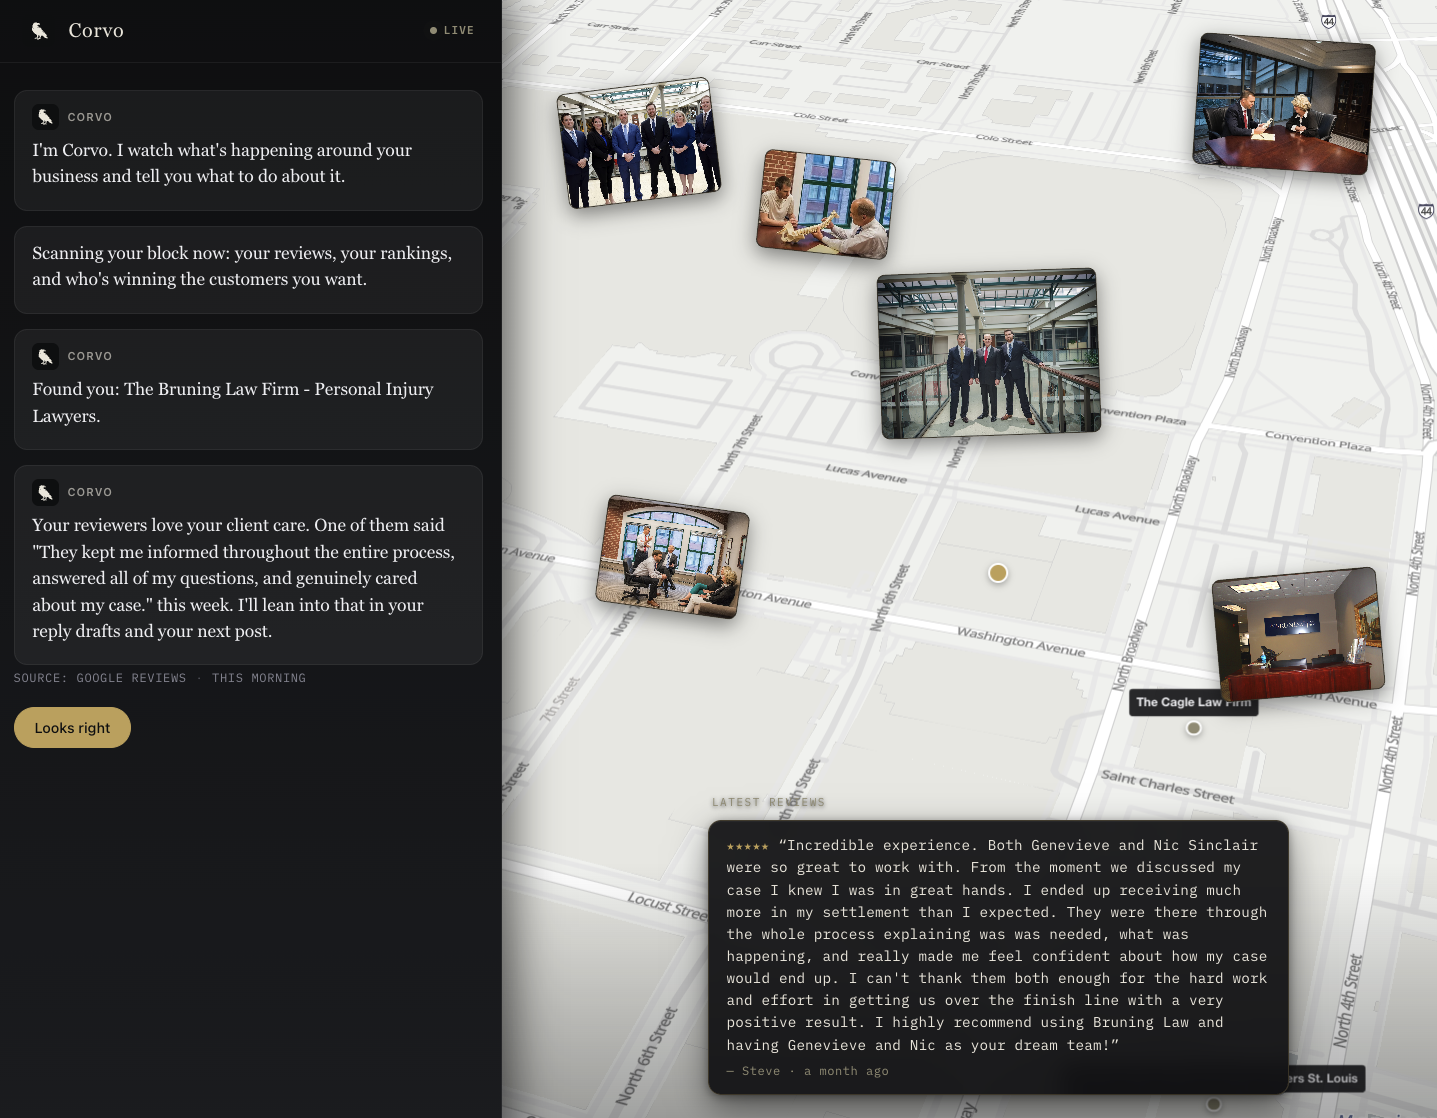Click the LATEST REVIEWS heading
The image size is (1437, 1118).
coord(768,802)
